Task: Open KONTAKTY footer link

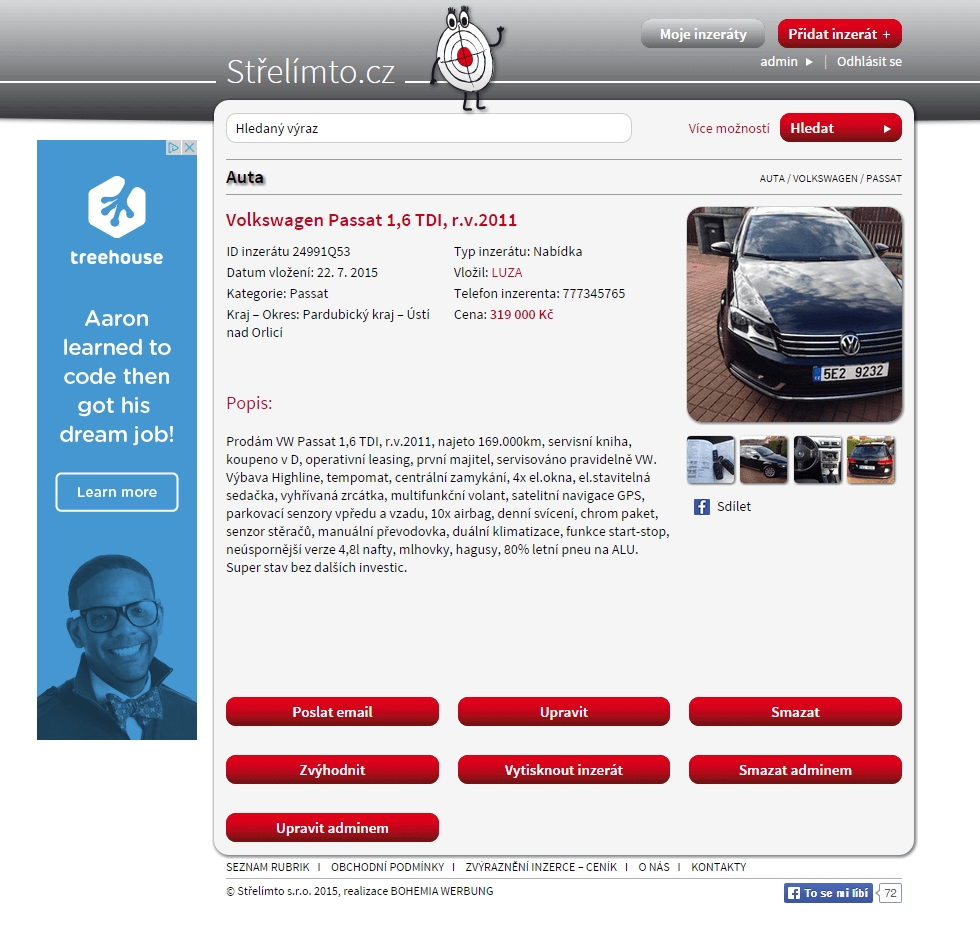Action: pos(719,867)
